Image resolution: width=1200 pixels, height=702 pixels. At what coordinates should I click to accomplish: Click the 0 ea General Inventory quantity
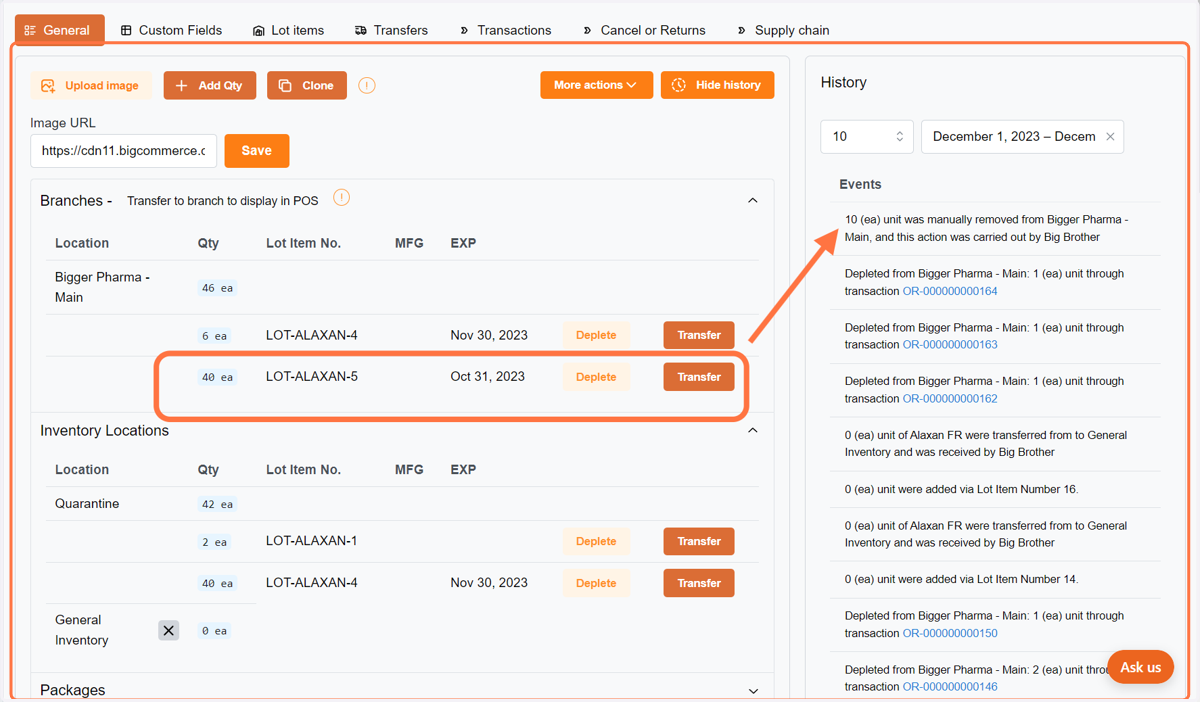214,631
